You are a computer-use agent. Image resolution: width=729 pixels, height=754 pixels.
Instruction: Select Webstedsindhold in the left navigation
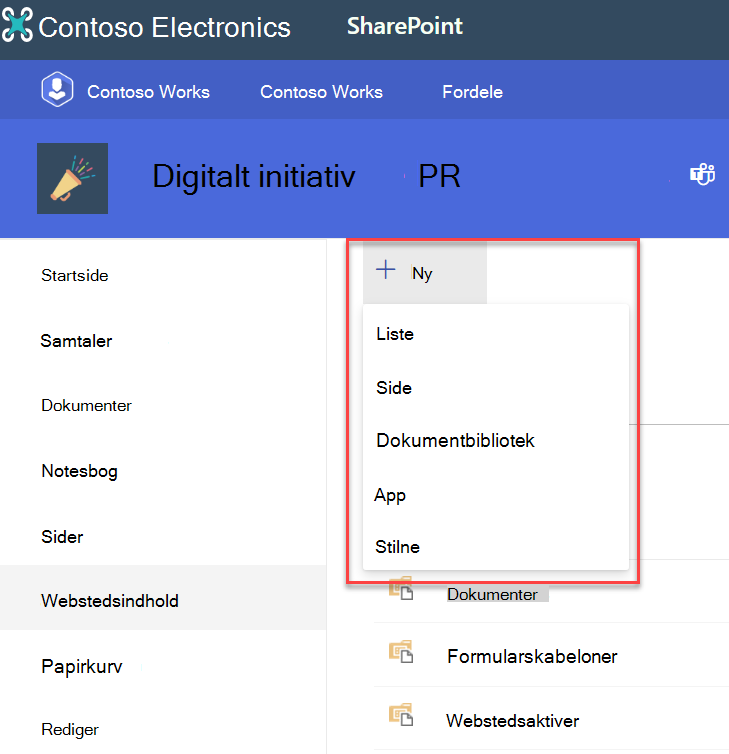[x=163, y=597]
